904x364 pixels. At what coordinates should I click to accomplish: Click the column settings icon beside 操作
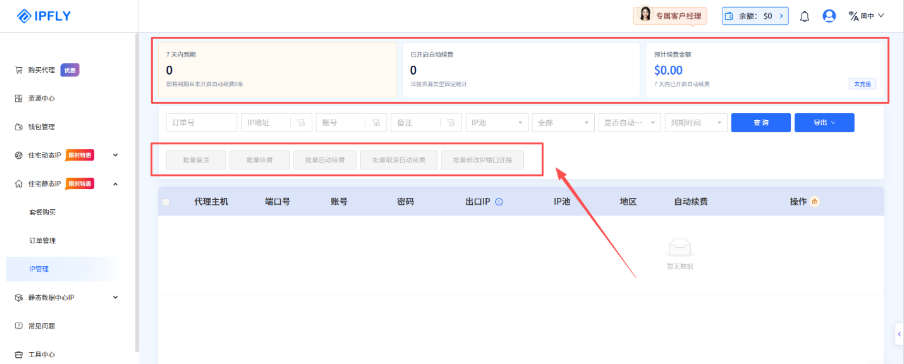[x=815, y=201]
